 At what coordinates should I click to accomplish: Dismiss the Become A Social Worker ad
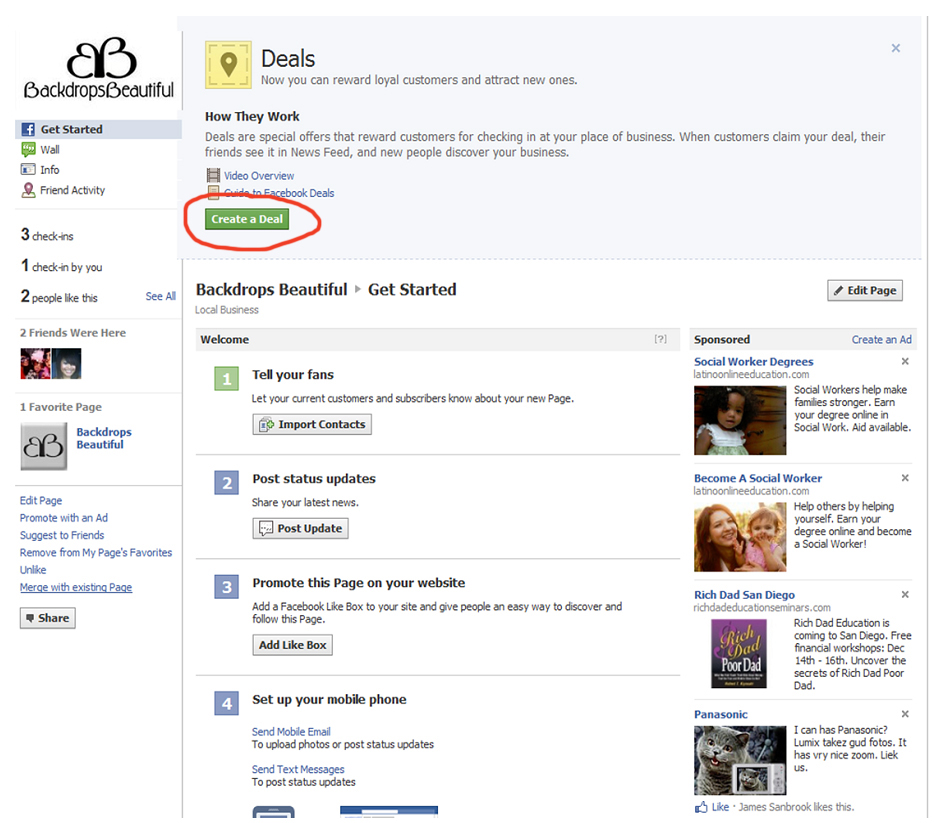click(x=905, y=478)
